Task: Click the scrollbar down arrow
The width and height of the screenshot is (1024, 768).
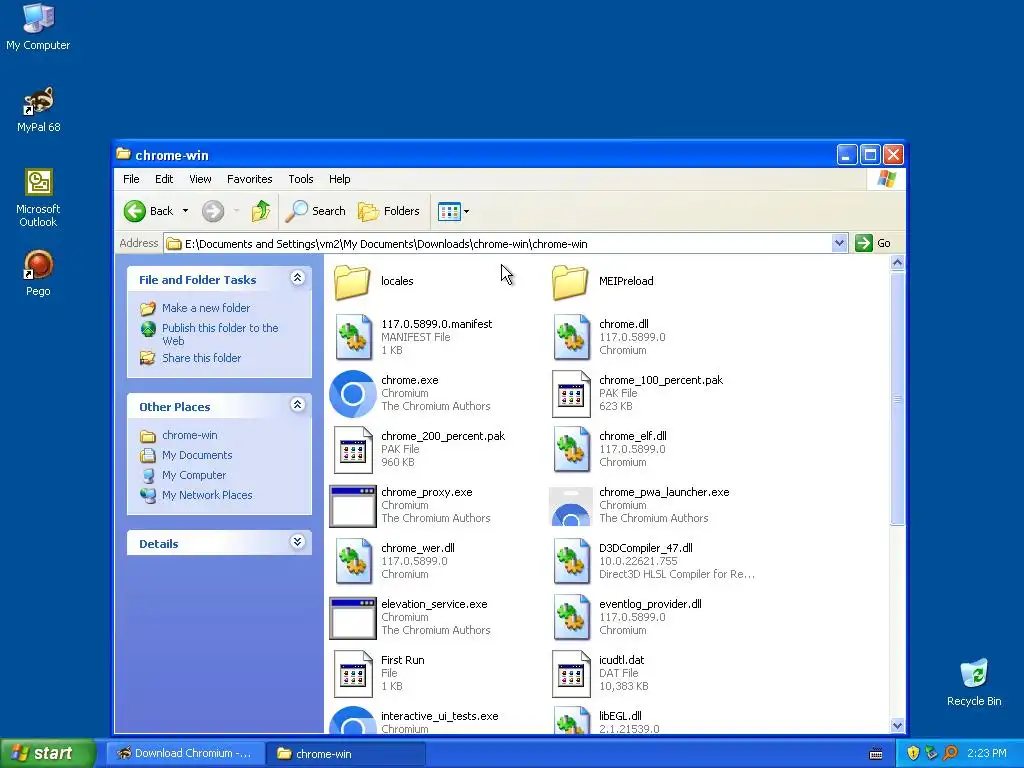Action: point(897,726)
